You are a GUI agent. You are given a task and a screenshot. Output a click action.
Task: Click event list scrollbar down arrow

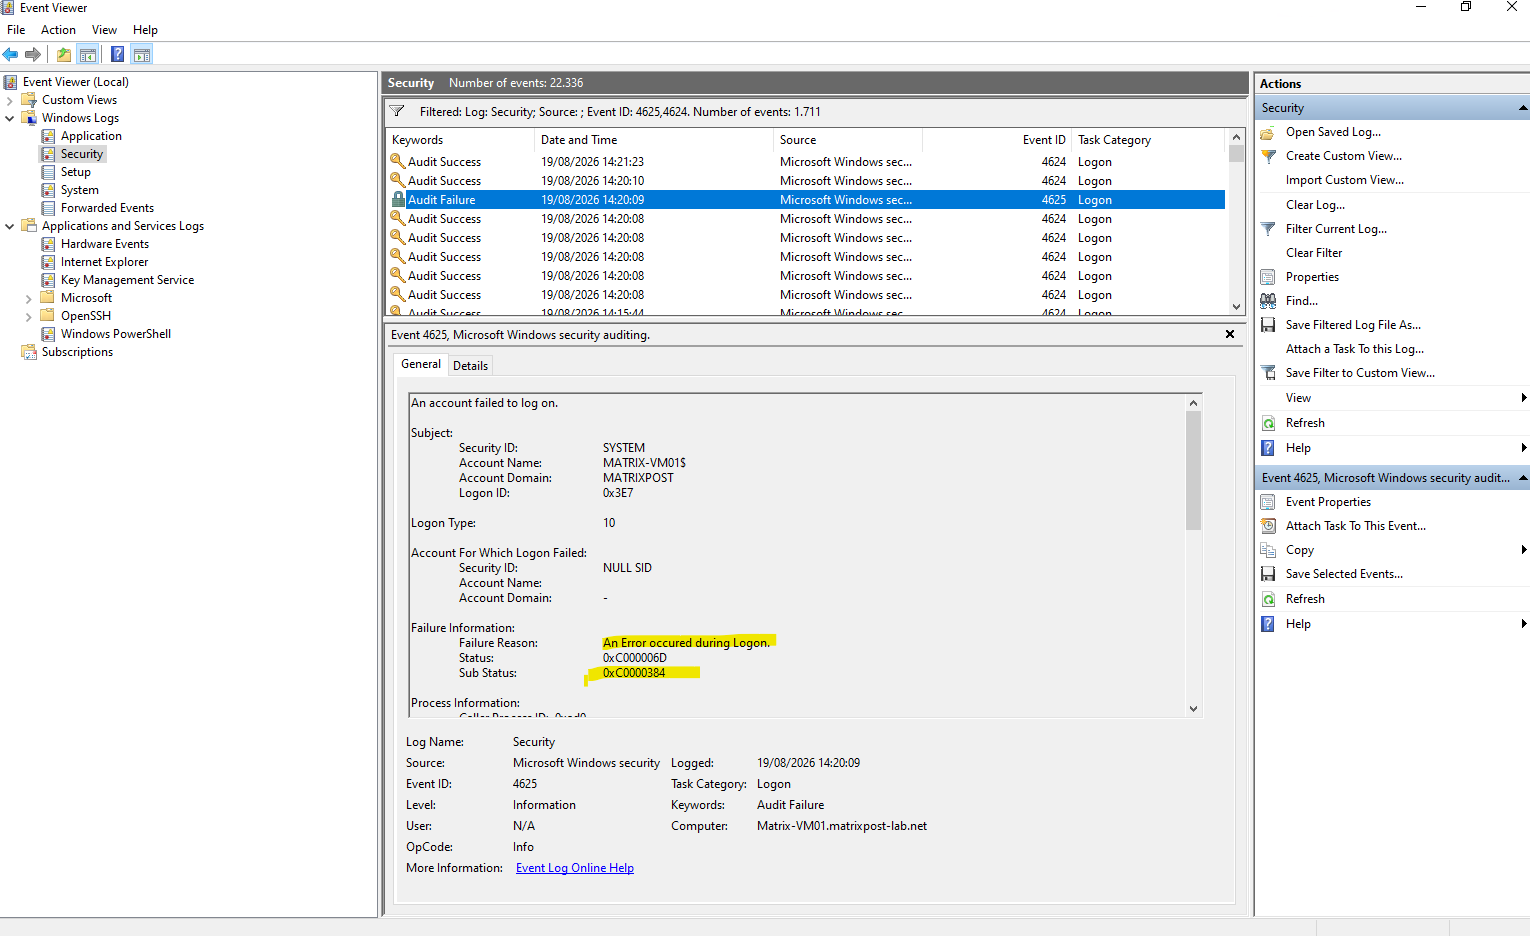click(1237, 307)
